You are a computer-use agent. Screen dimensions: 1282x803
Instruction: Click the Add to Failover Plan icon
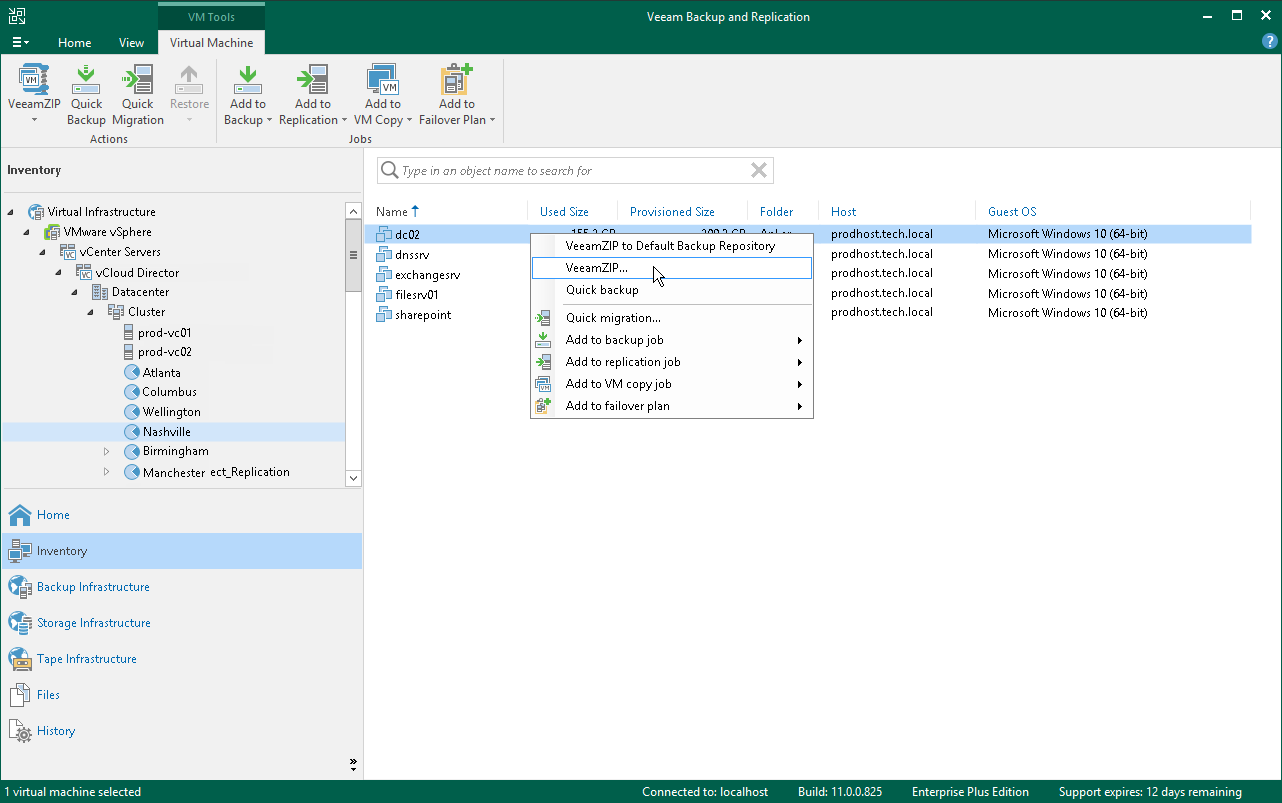456,81
